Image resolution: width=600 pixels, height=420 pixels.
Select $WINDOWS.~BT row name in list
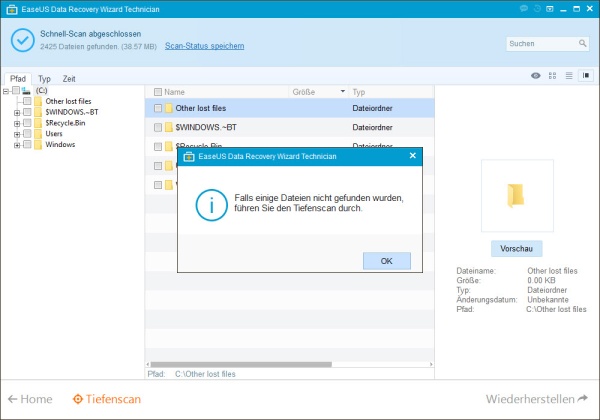(x=206, y=127)
